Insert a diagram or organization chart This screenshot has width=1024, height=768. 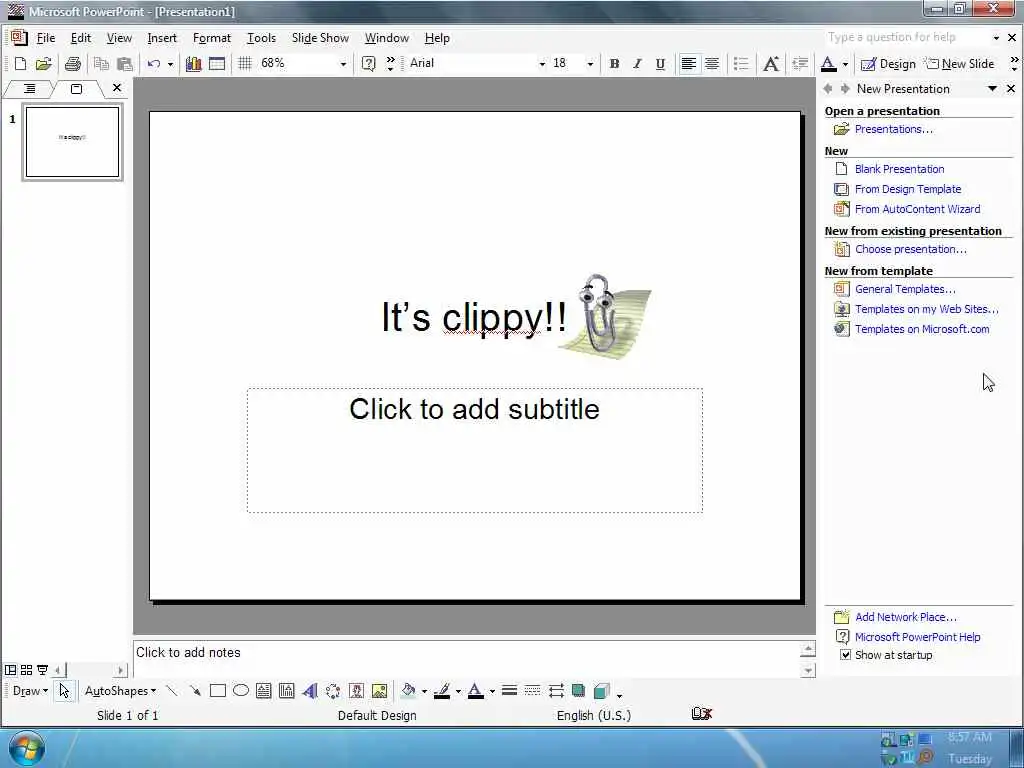pyautogui.click(x=332, y=690)
